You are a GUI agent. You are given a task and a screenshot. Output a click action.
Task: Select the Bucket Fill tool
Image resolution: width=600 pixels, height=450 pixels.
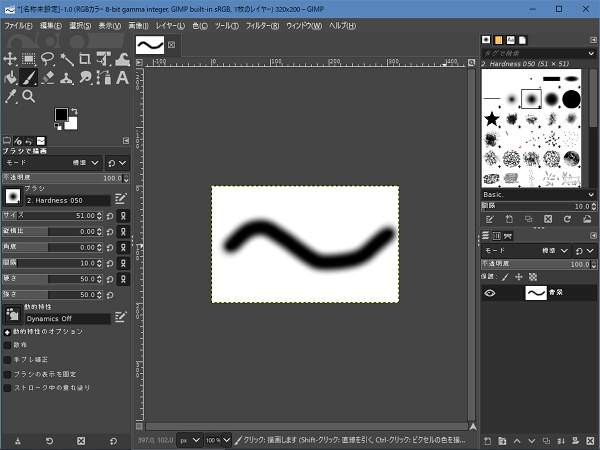point(10,77)
